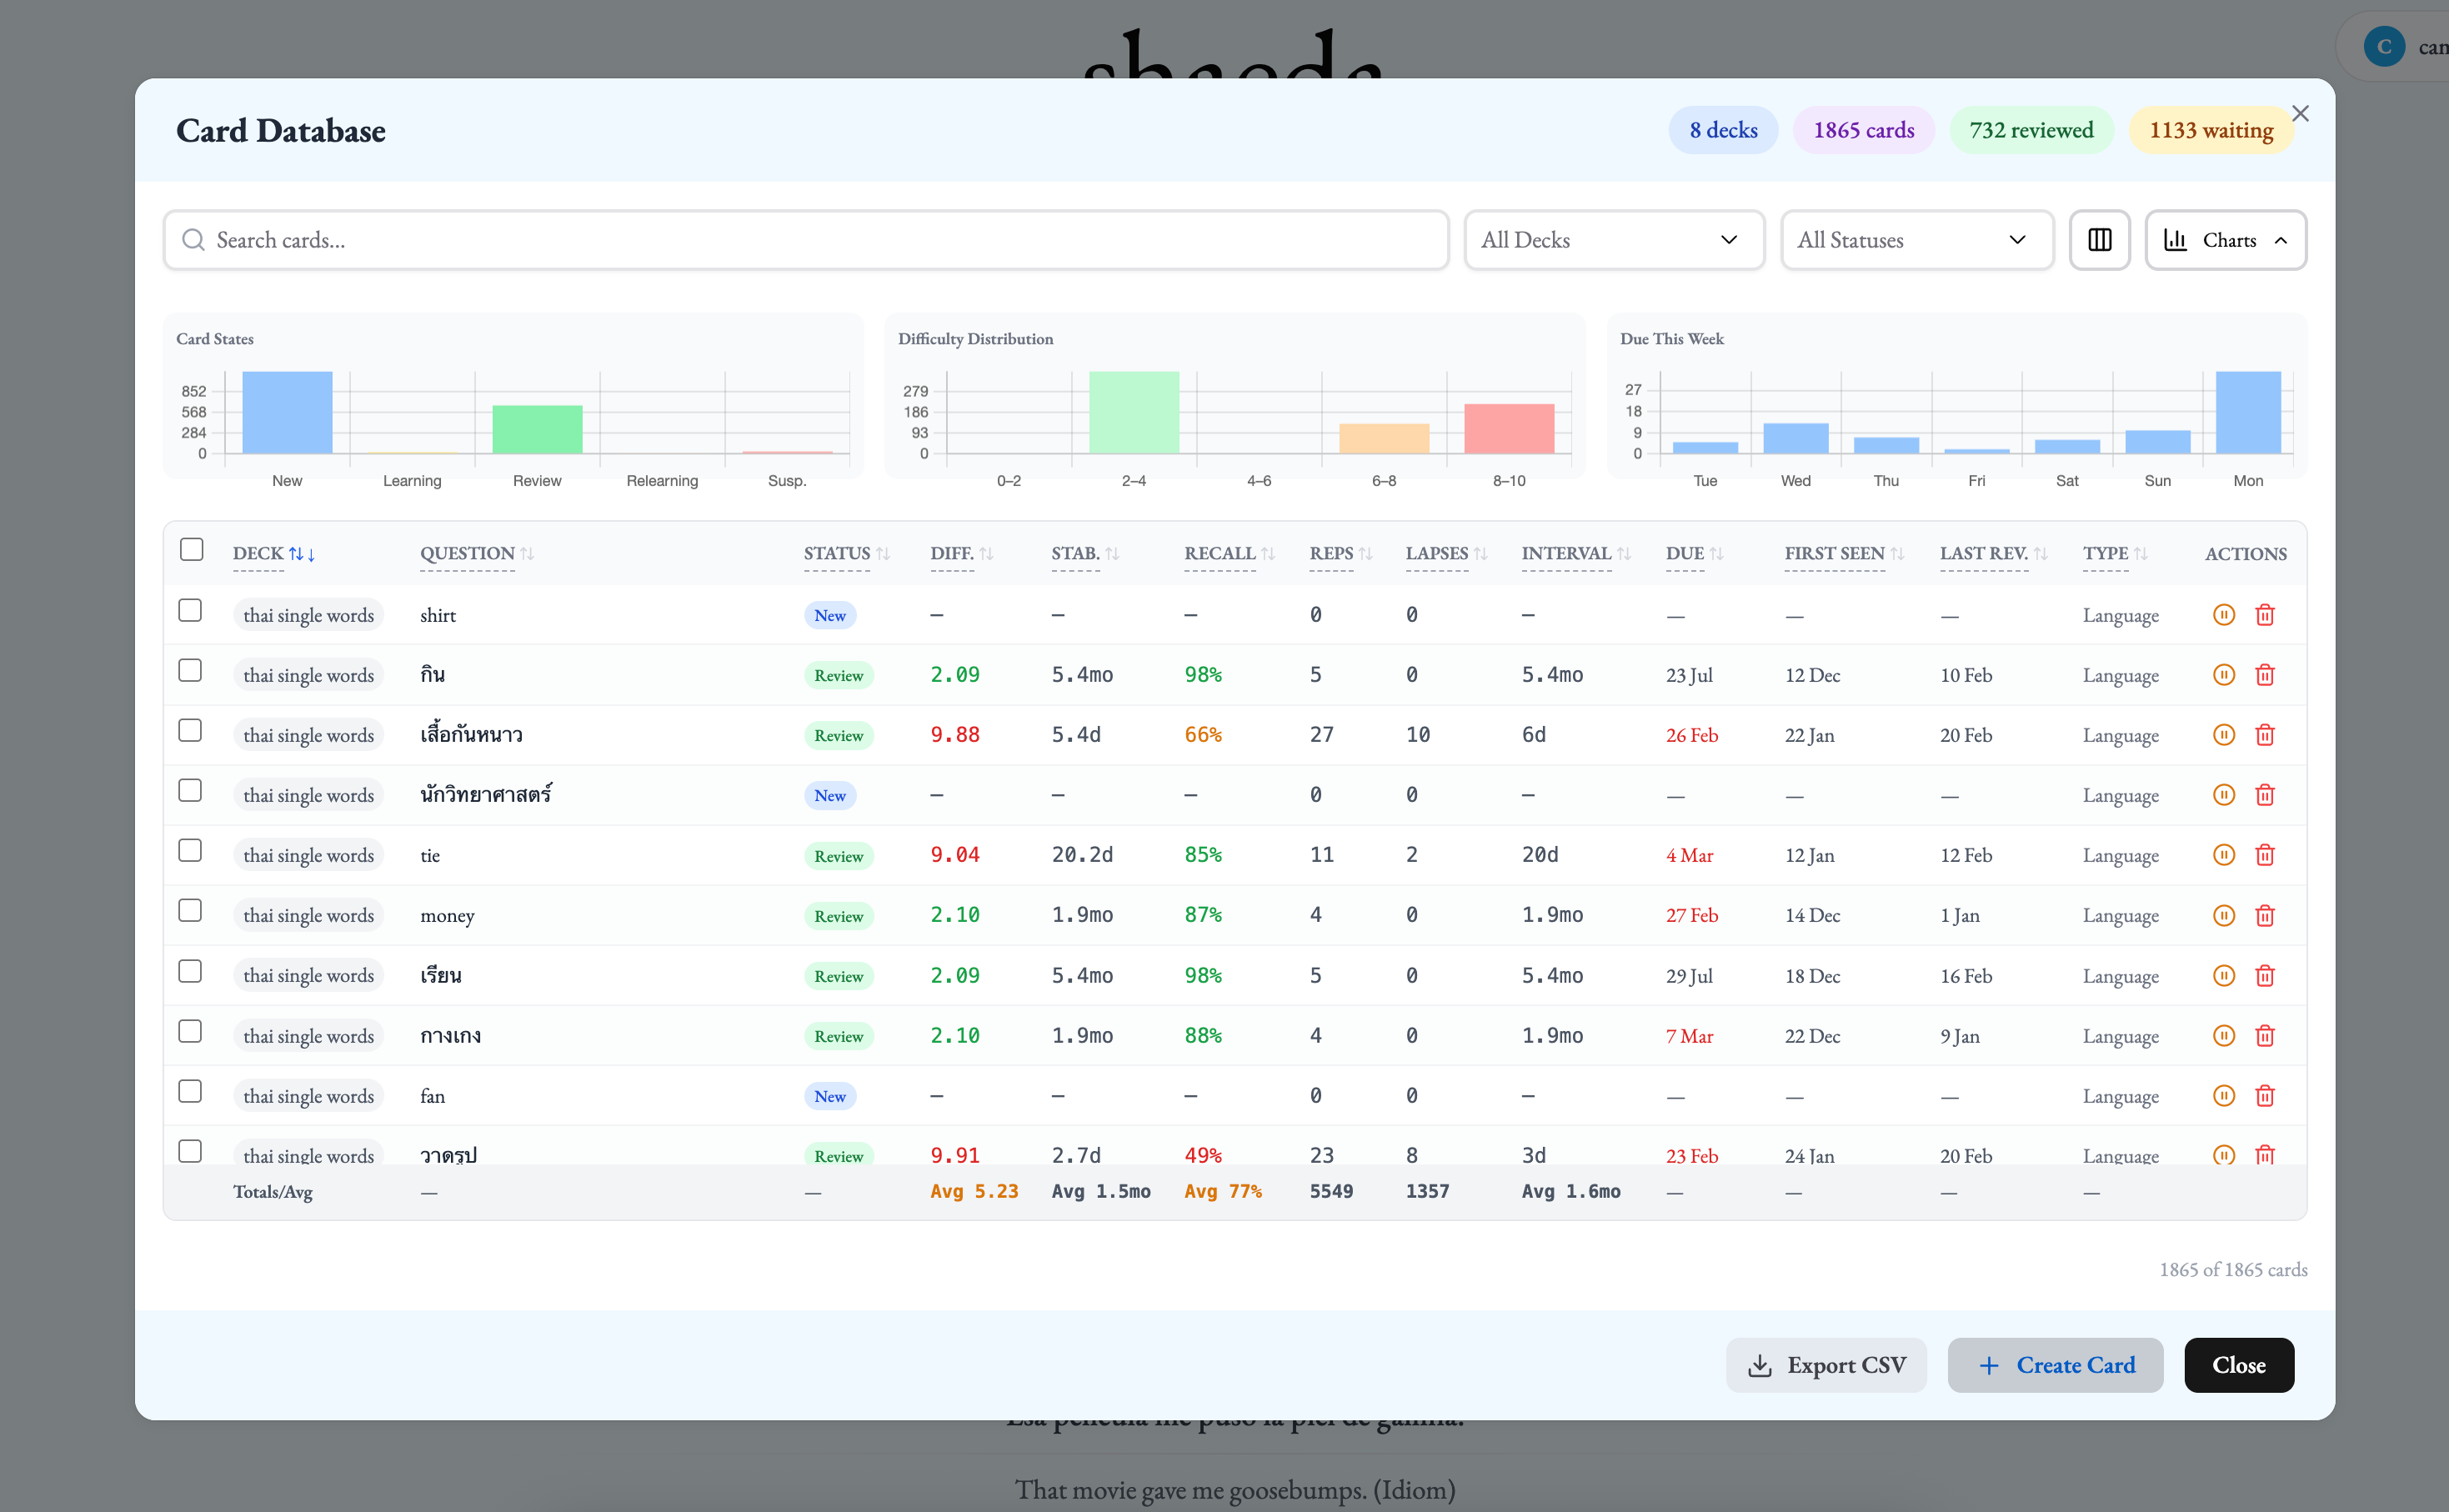Screen dimensions: 2449x1512
Task: Delete the 'tie' card with trash icon
Action: click(x=2265, y=855)
